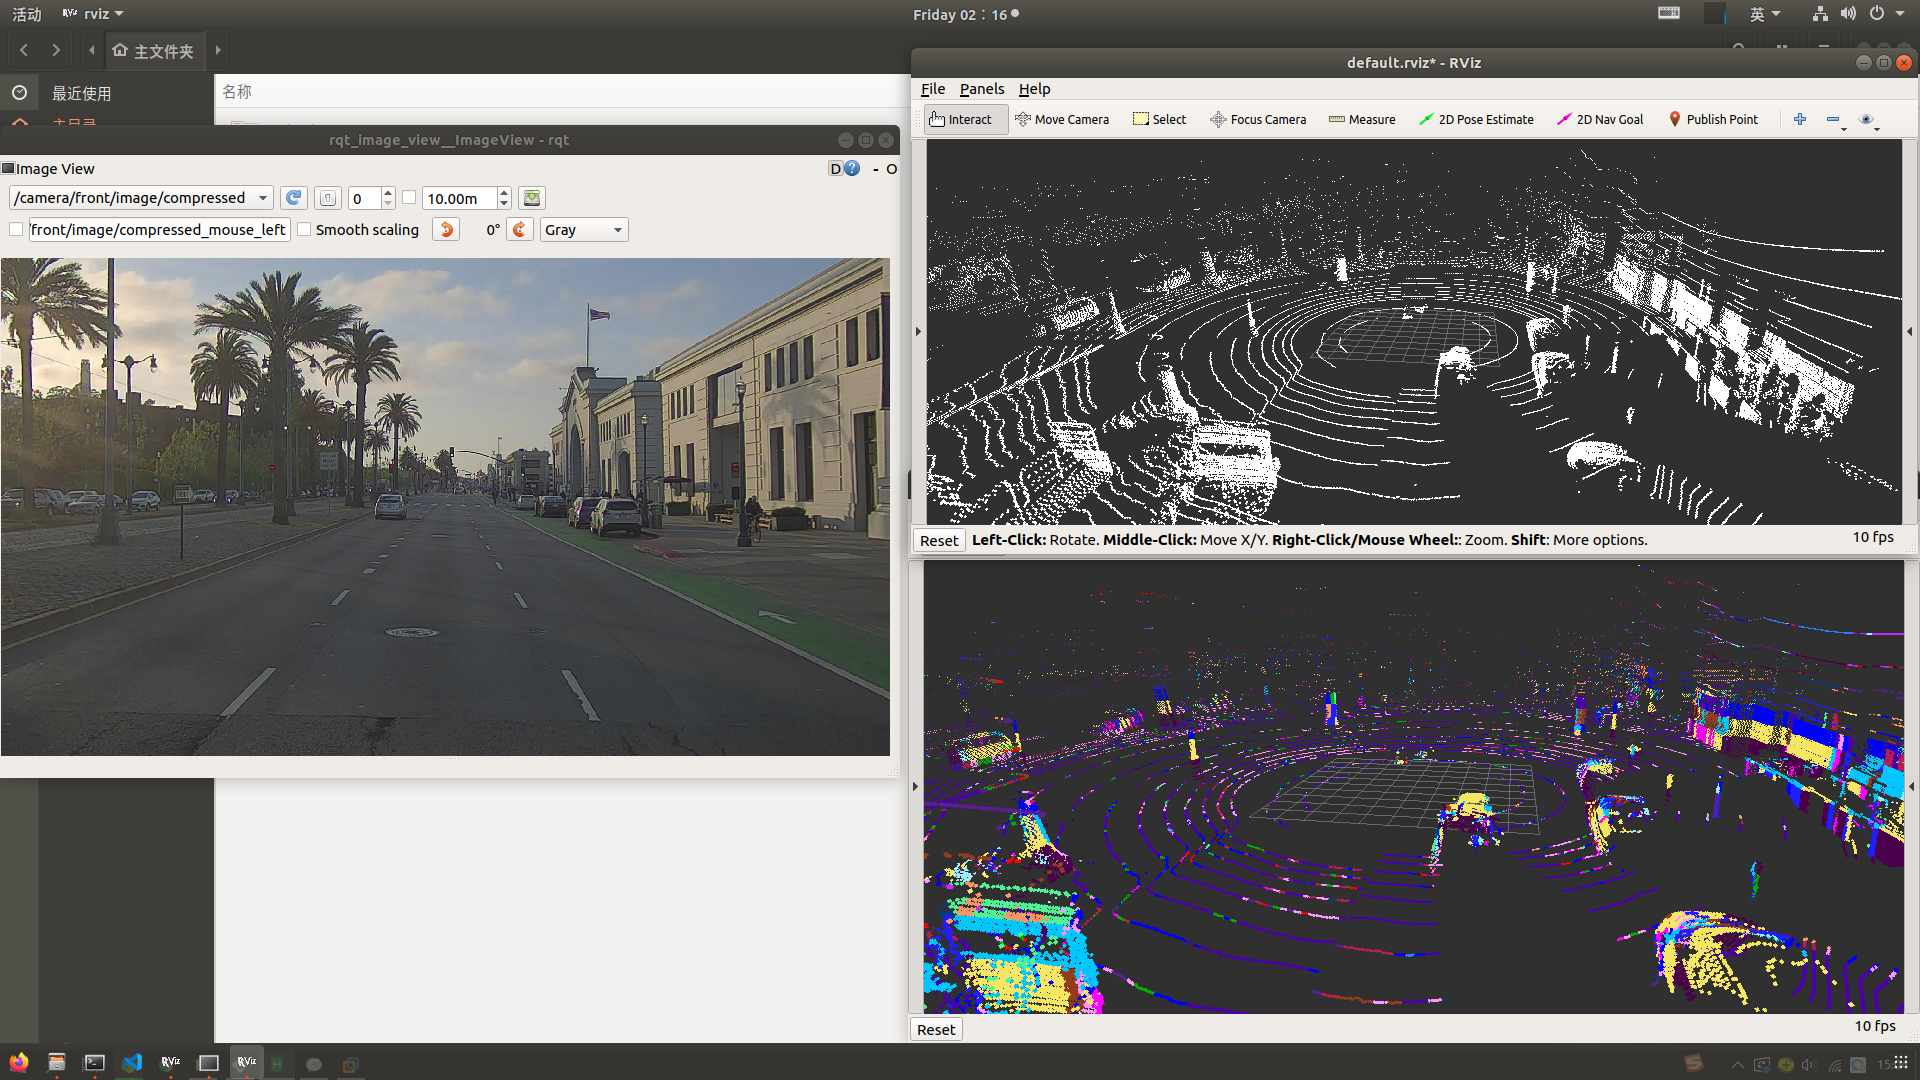Select the Publish Point tool
This screenshot has height=1080, width=1920.
1713,119
